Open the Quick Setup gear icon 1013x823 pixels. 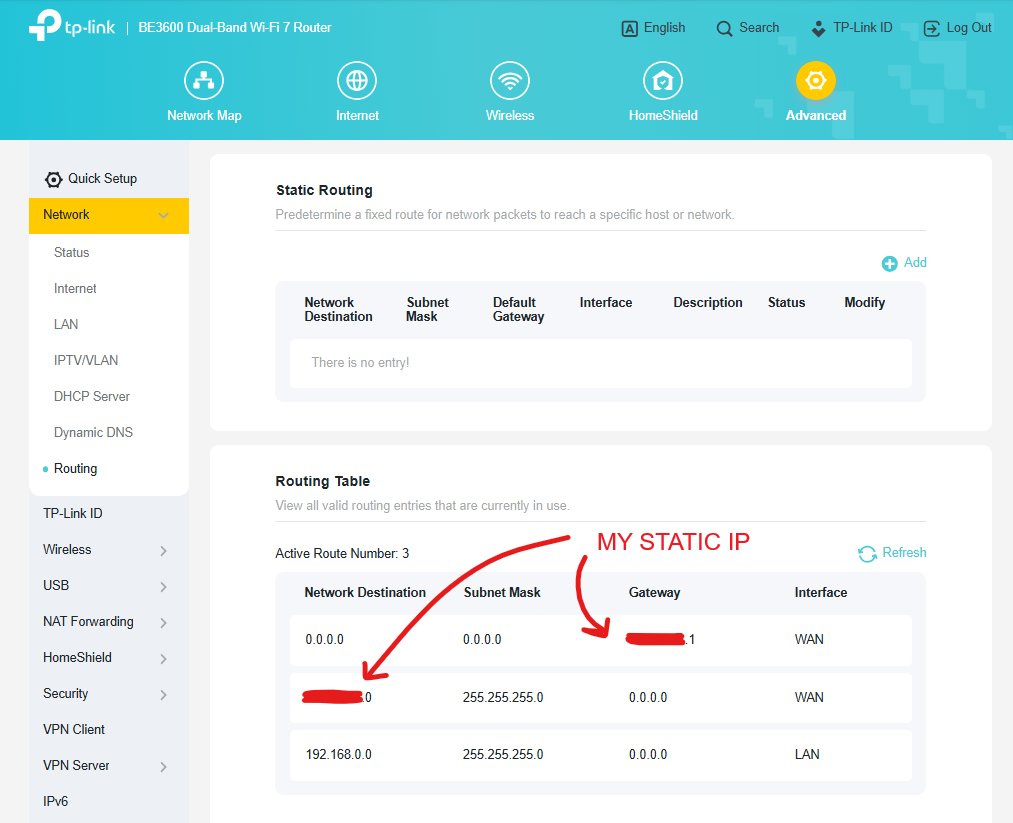(54, 179)
